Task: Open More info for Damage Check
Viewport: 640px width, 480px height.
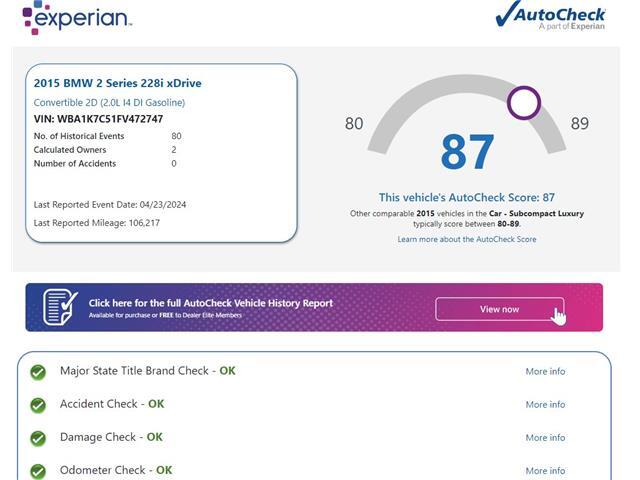Action: click(545, 438)
